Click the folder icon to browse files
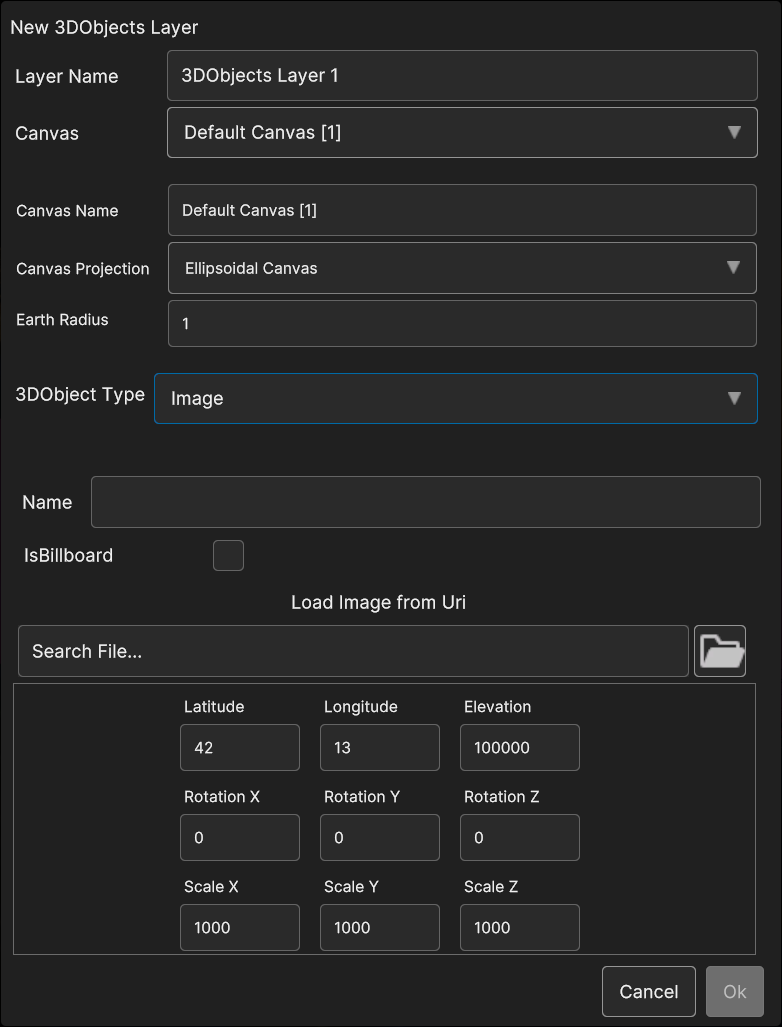Image resolution: width=782 pixels, height=1027 pixels. pyautogui.click(x=720, y=651)
